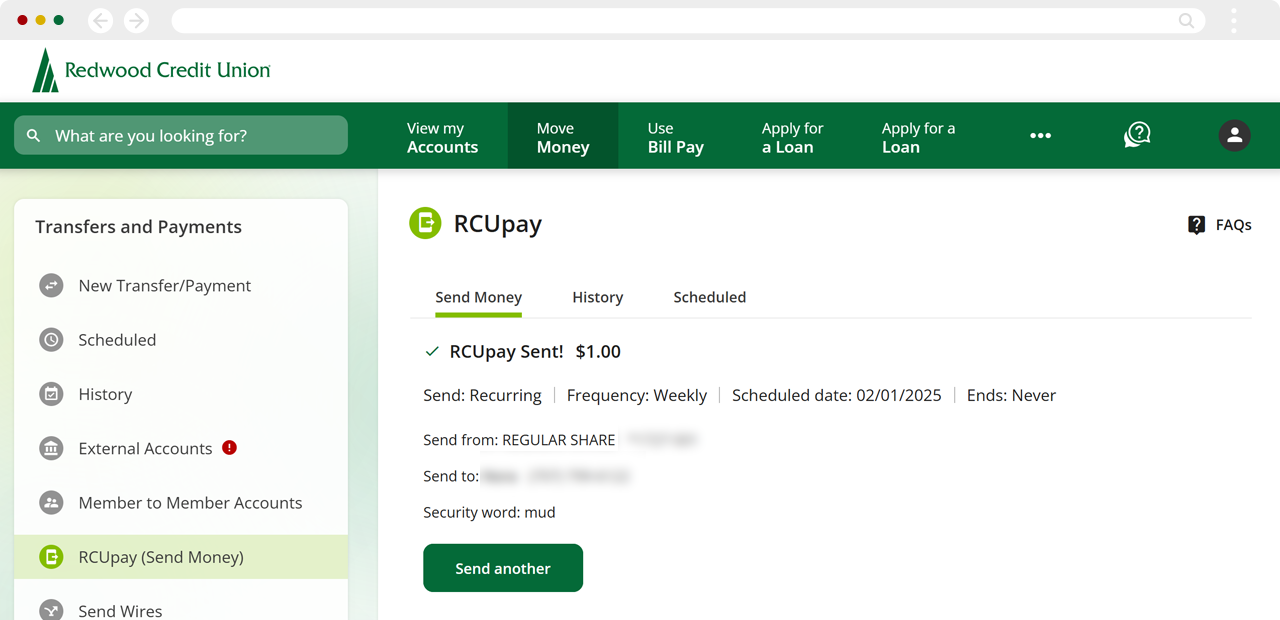Open More options ellipsis in navigation bar

(1040, 136)
